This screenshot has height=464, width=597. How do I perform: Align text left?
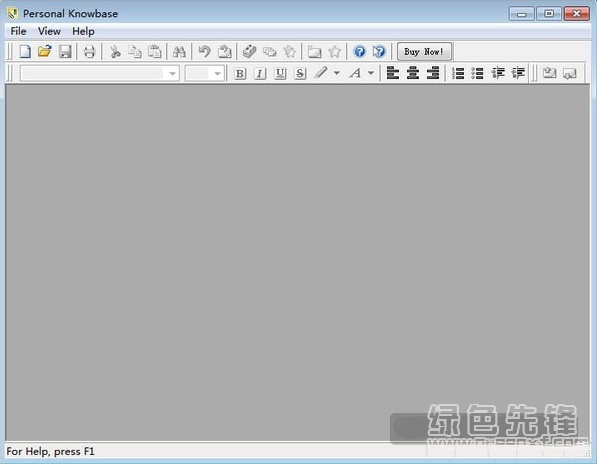click(393, 73)
